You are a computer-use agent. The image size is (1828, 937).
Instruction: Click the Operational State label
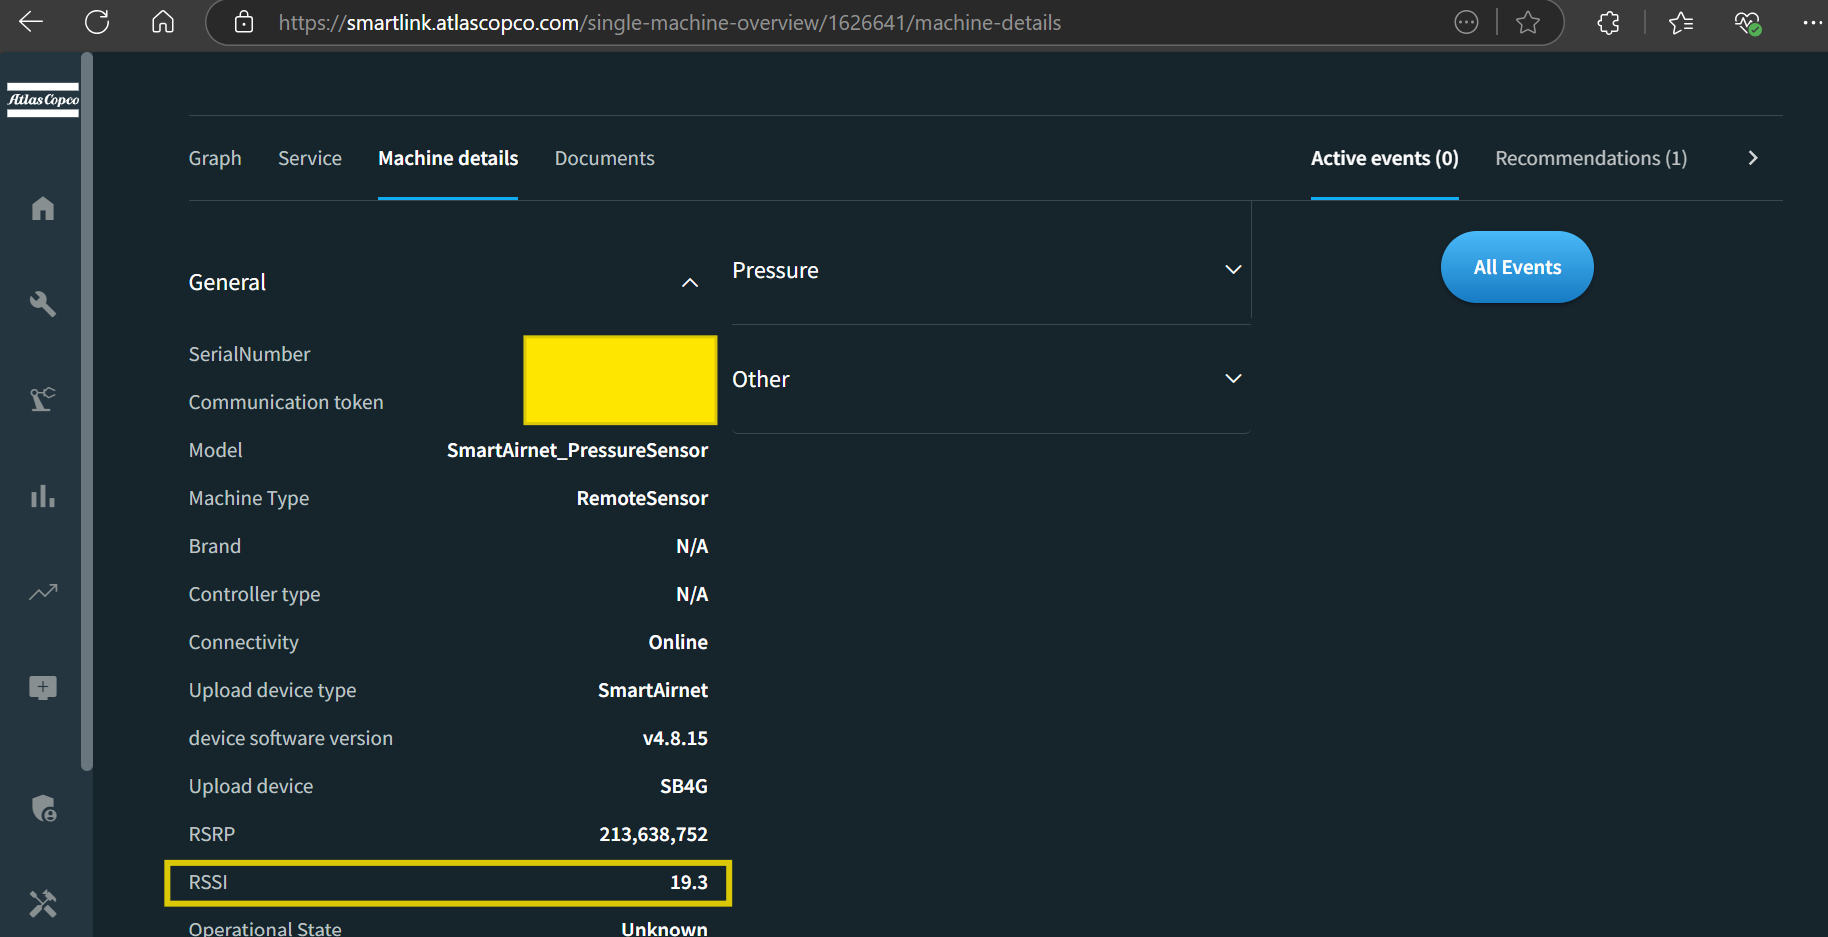tap(265, 928)
